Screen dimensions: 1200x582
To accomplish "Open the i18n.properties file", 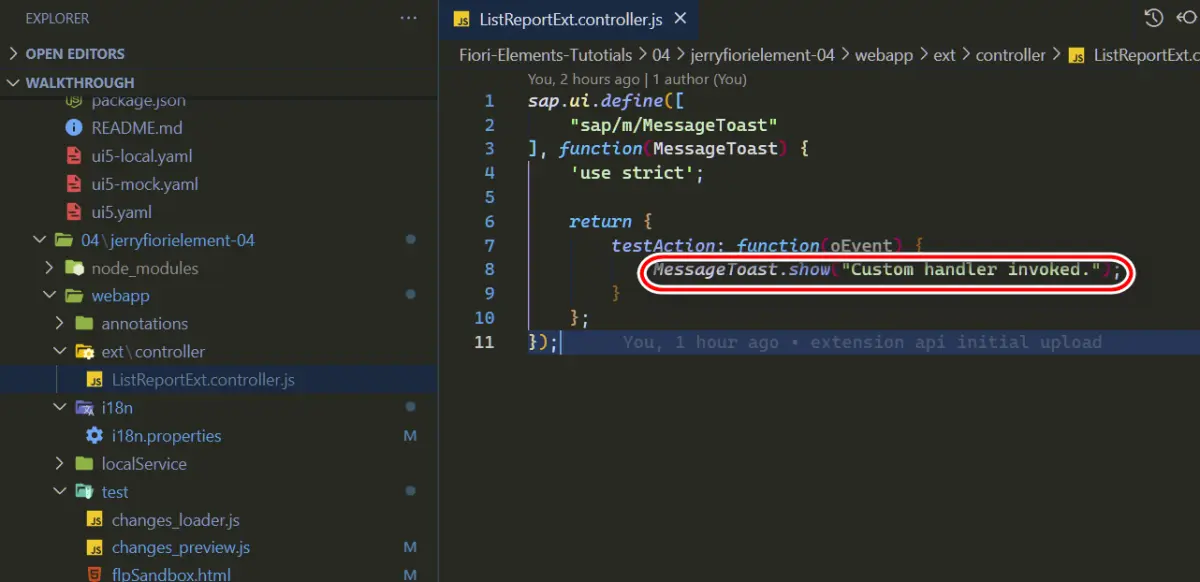I will tap(167, 436).
